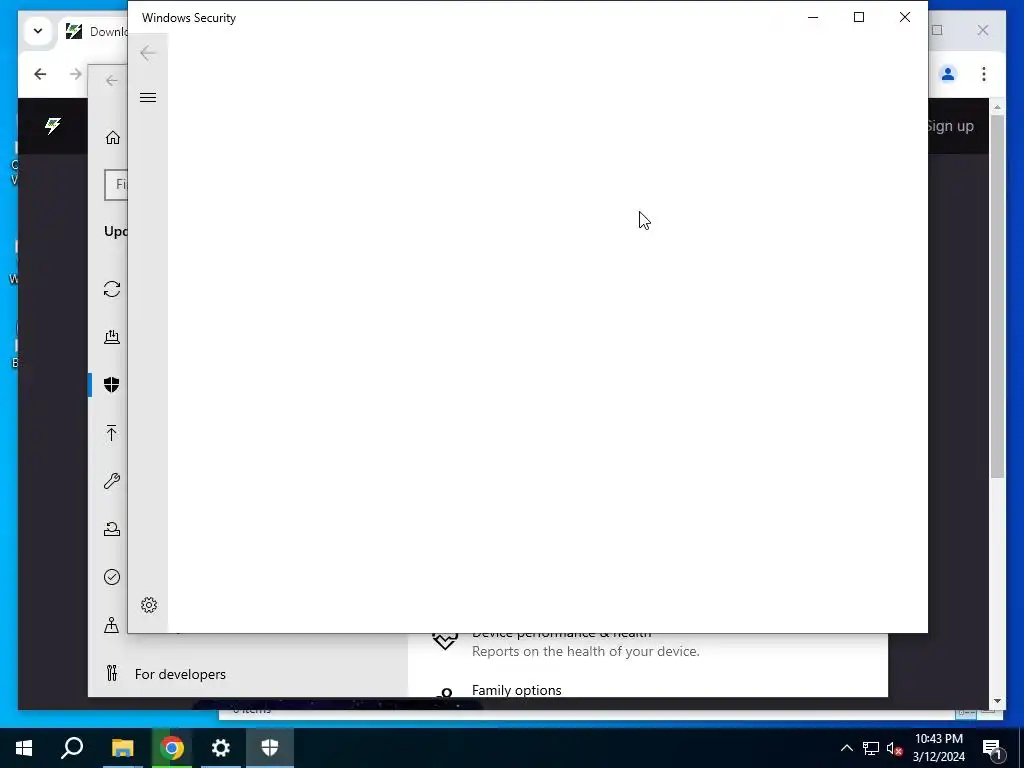Switch to Settings gear on taskbar
1024x768 pixels.
click(221, 748)
